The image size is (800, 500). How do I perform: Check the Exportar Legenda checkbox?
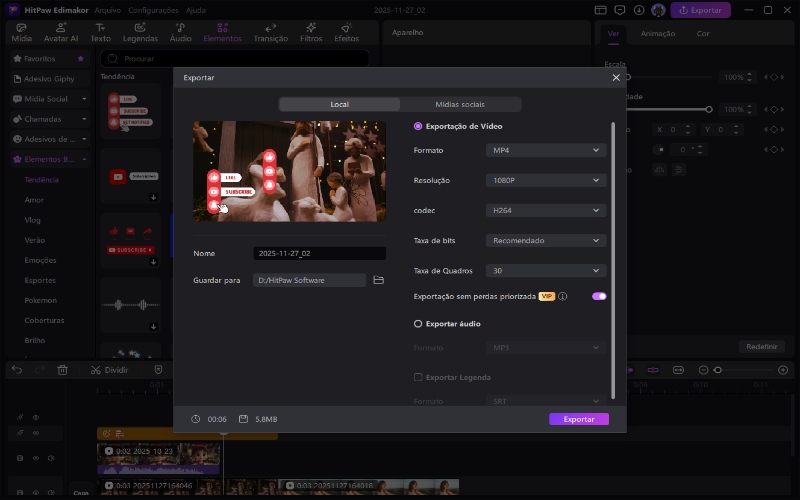[418, 378]
